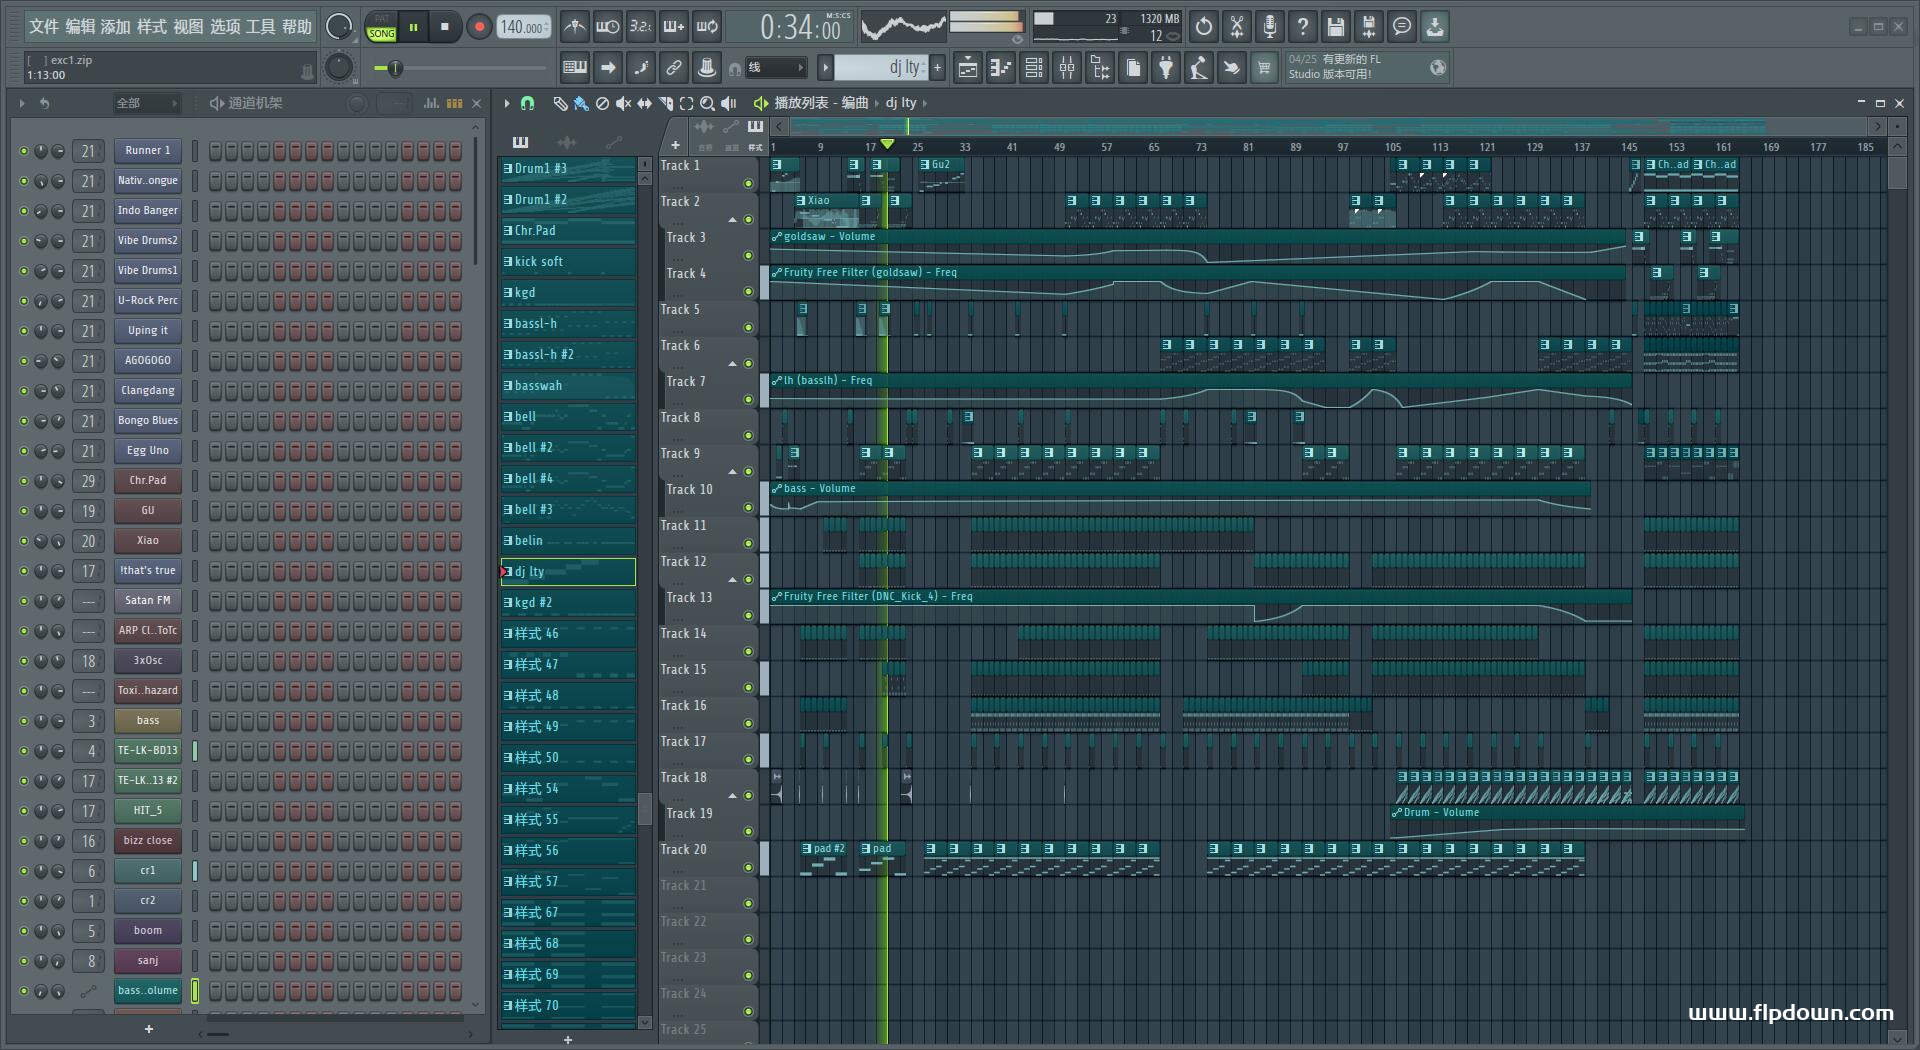The image size is (1920, 1050).
Task: Open the snap setting dropdown labeled 线
Action: [776, 68]
